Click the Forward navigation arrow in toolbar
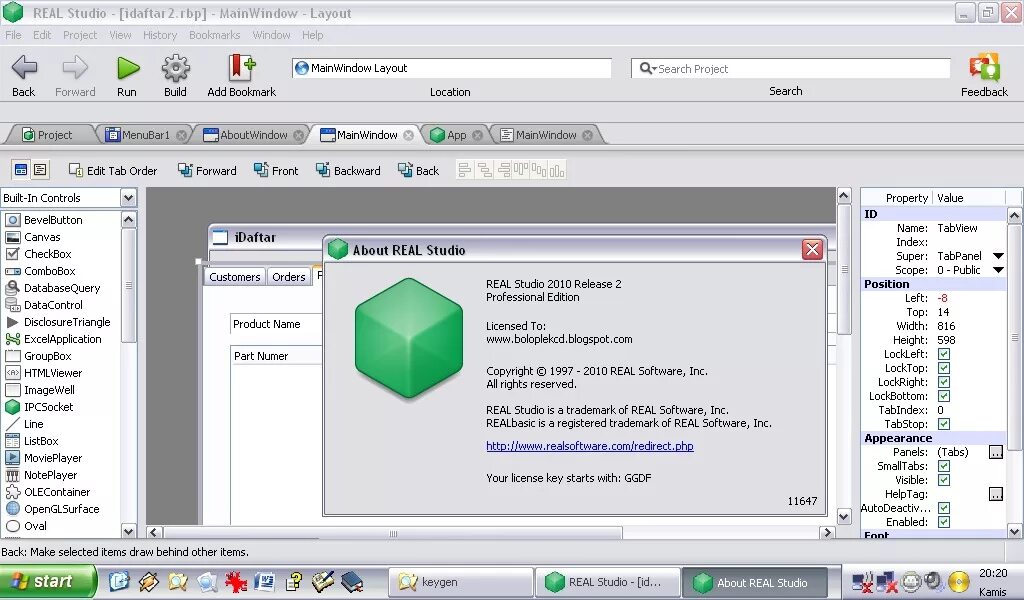Viewport: 1024px width, 600px height. [x=75, y=67]
